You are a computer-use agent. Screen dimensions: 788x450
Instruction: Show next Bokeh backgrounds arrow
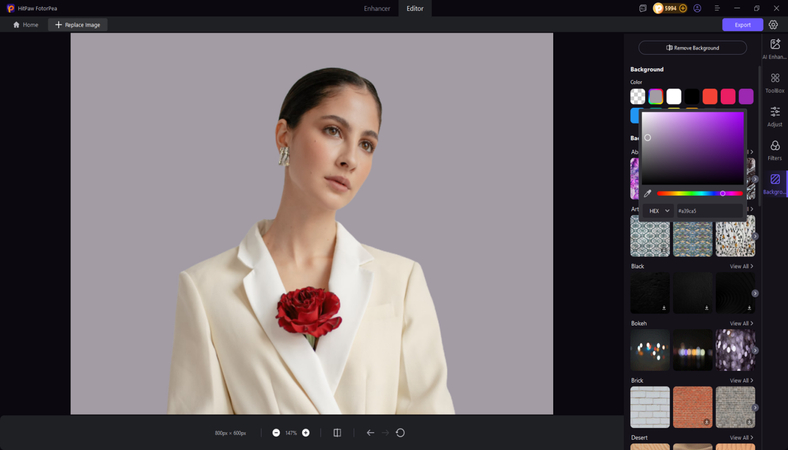point(755,350)
